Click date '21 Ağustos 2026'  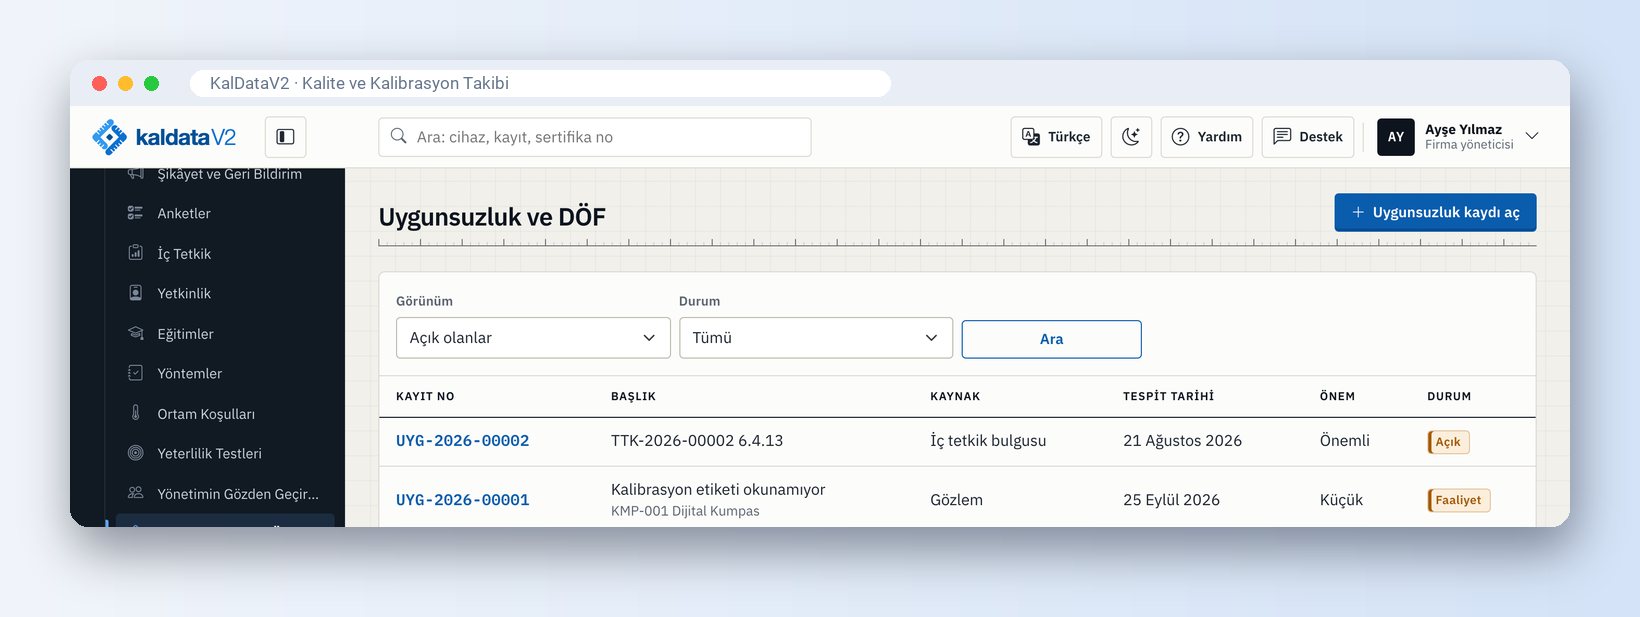pos(1182,441)
